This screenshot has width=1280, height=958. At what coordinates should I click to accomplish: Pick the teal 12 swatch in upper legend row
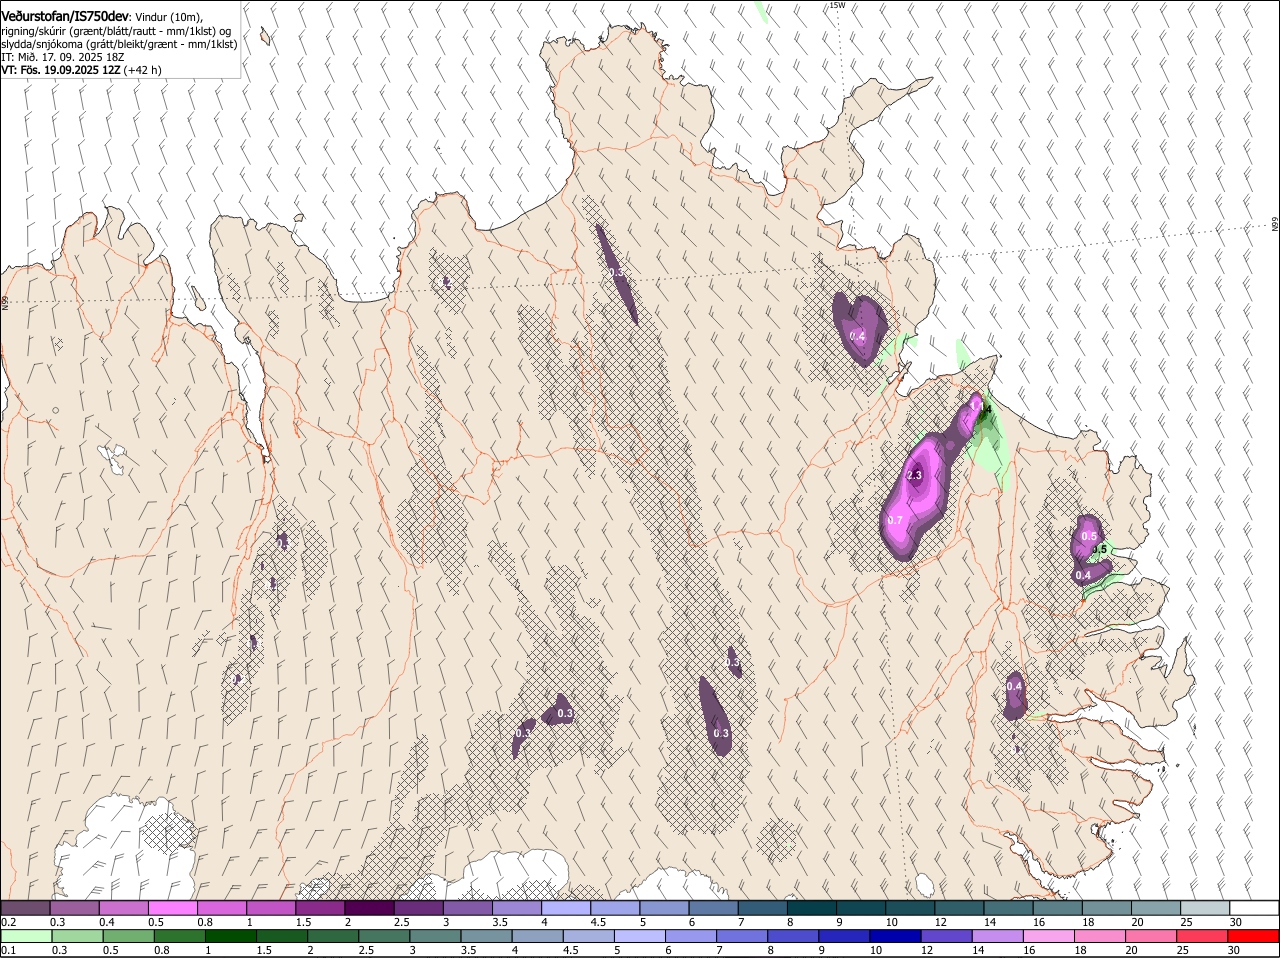(959, 908)
